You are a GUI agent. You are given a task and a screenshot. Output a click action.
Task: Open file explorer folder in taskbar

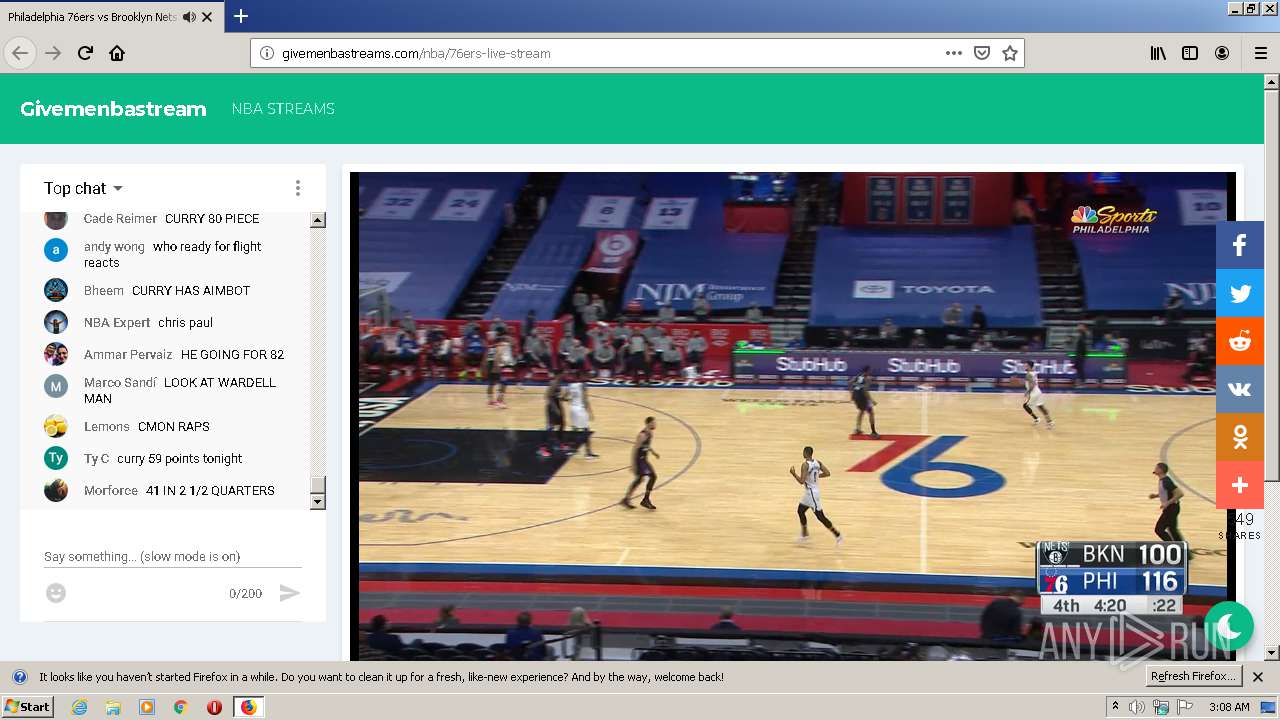tap(113, 707)
